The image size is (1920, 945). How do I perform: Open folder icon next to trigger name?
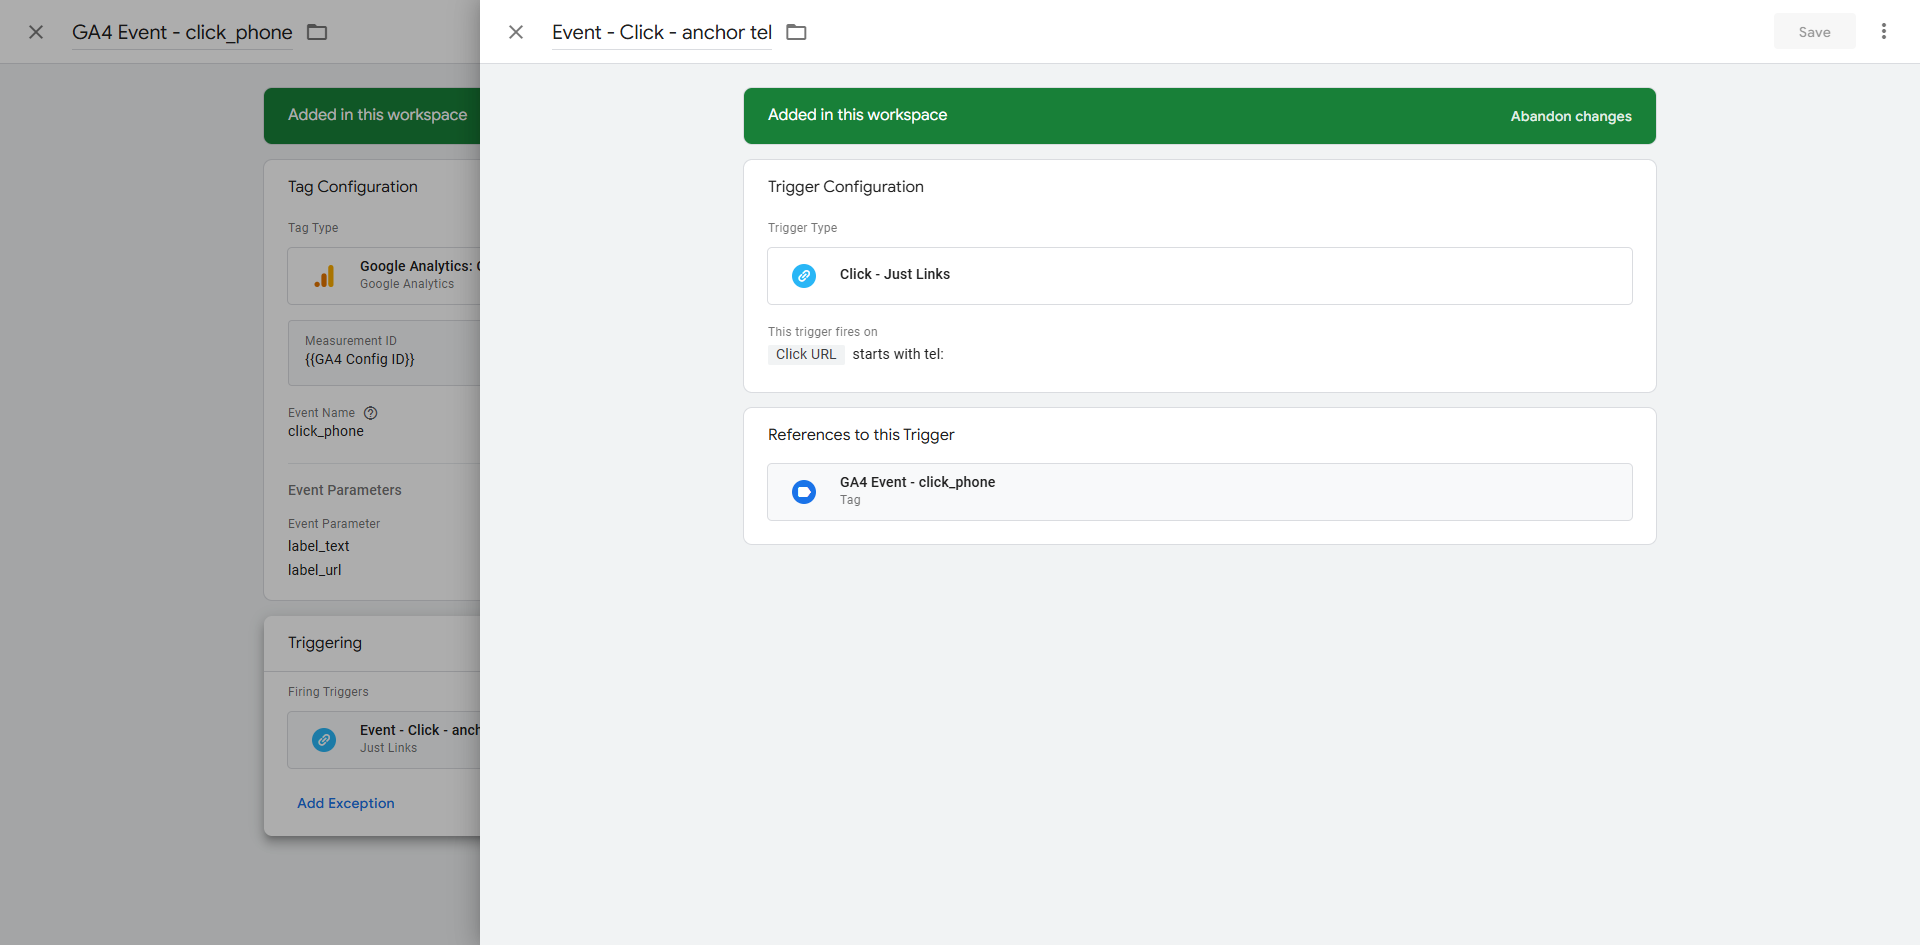pos(796,32)
